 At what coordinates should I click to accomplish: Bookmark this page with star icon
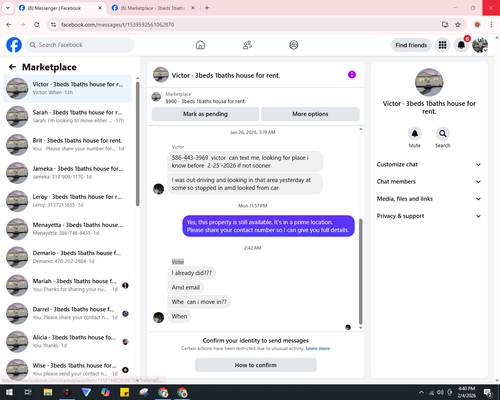click(x=458, y=25)
